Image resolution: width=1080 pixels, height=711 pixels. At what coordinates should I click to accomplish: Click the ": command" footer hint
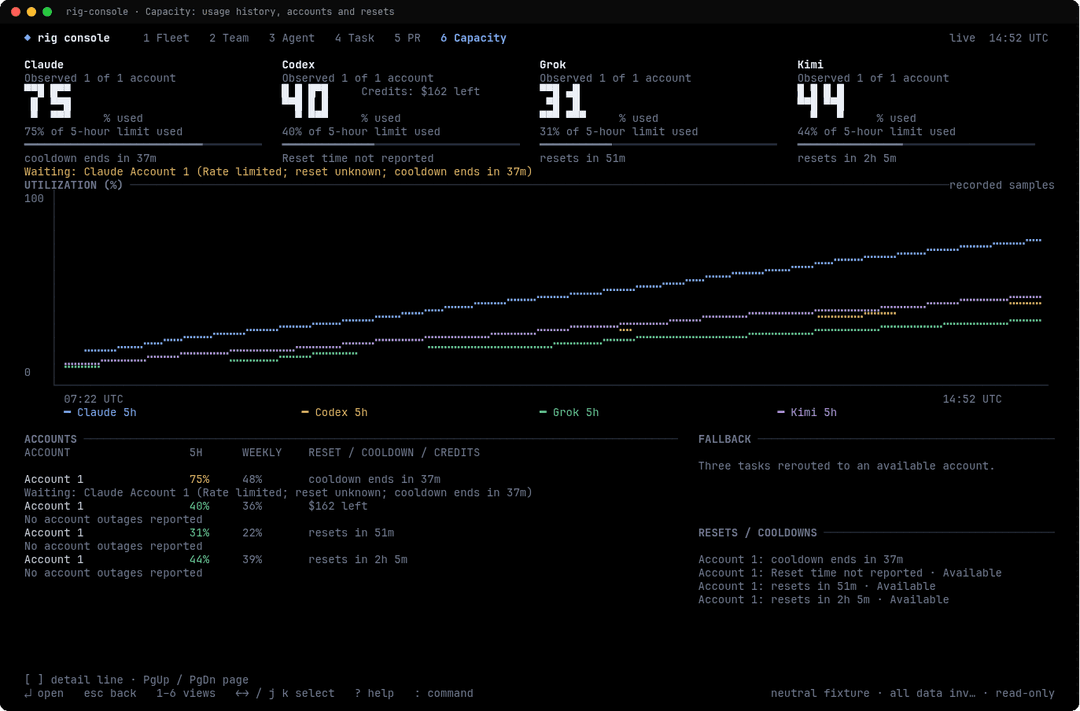tap(444, 693)
